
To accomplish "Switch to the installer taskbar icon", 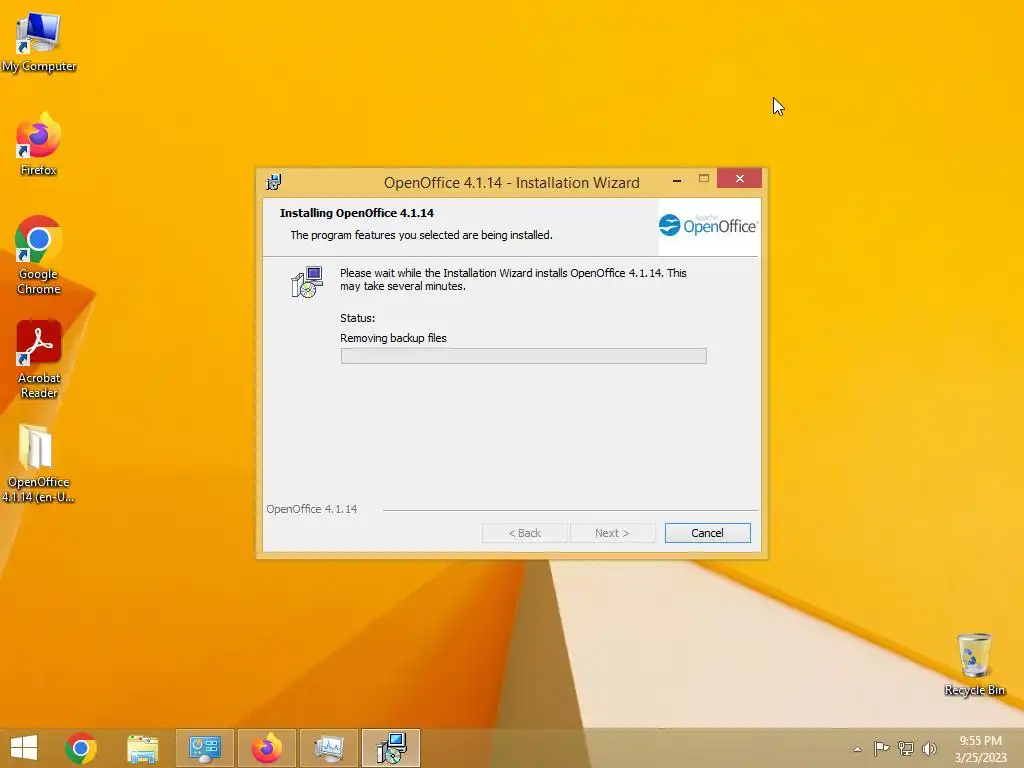I will point(391,748).
